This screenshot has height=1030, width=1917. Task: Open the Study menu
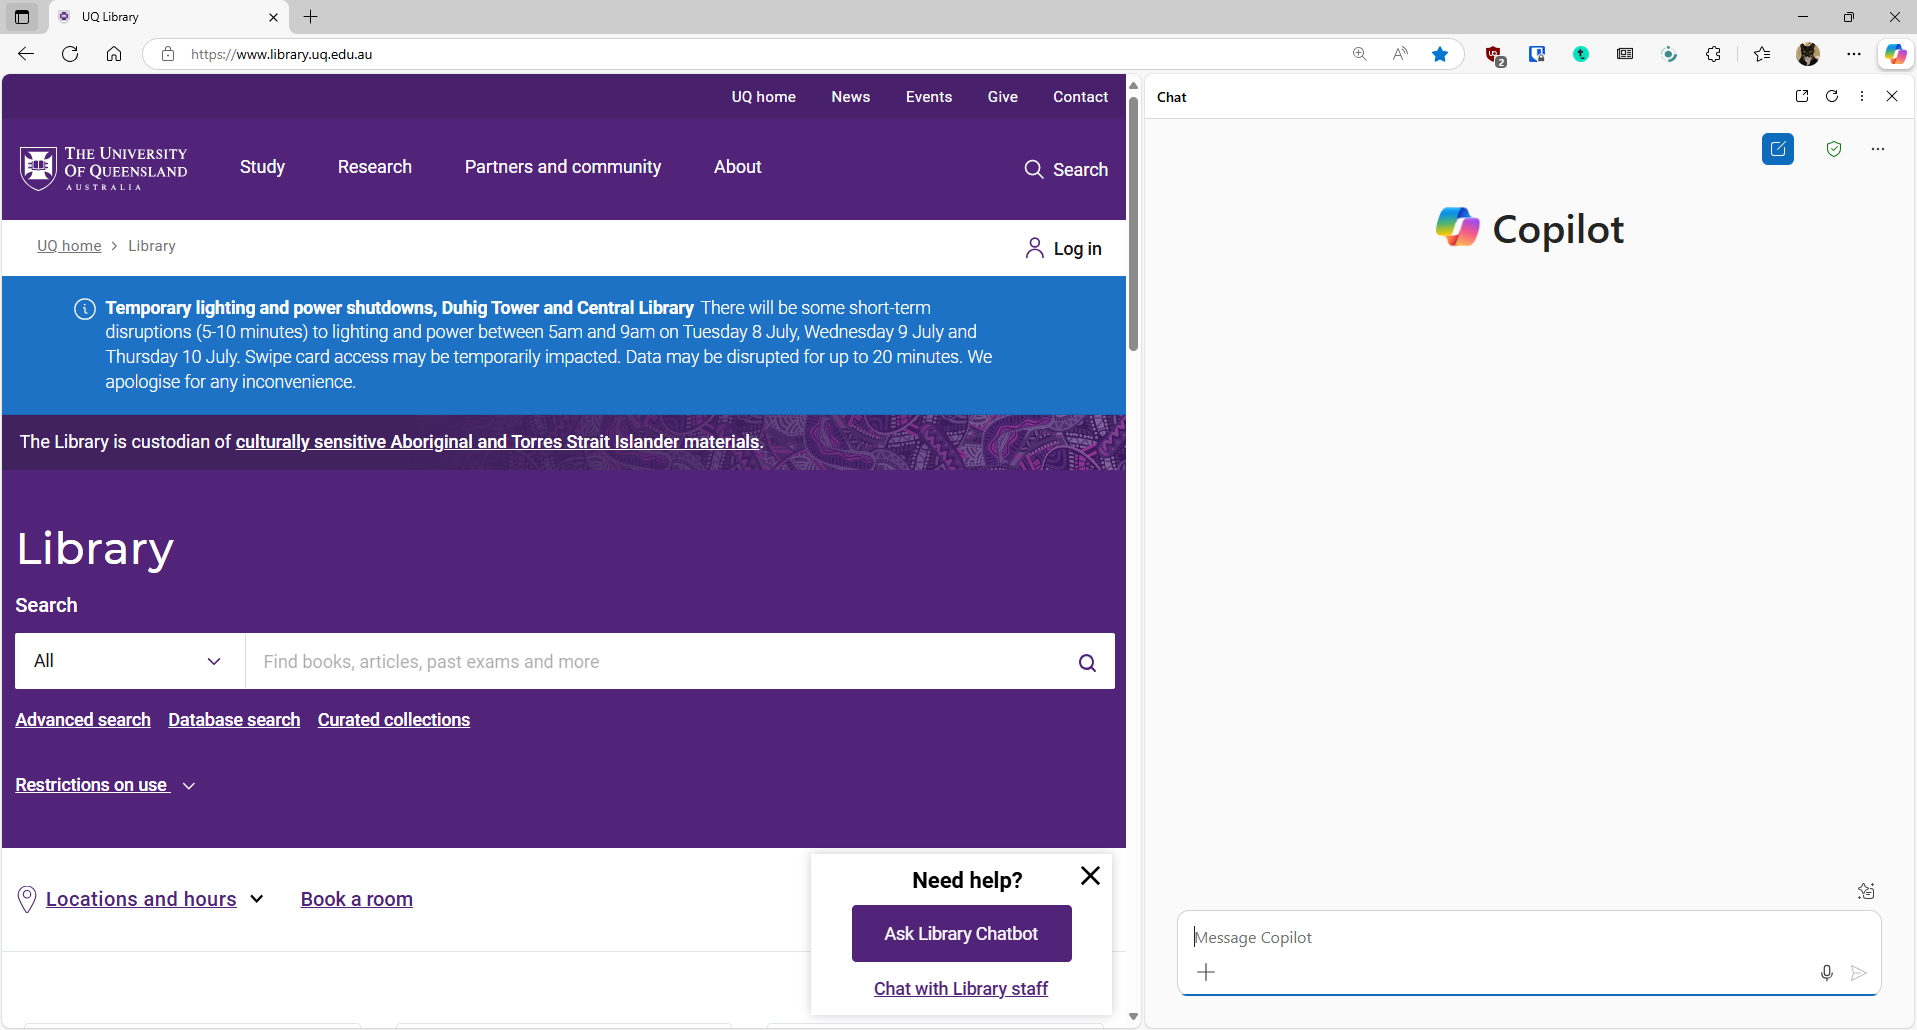(x=262, y=167)
